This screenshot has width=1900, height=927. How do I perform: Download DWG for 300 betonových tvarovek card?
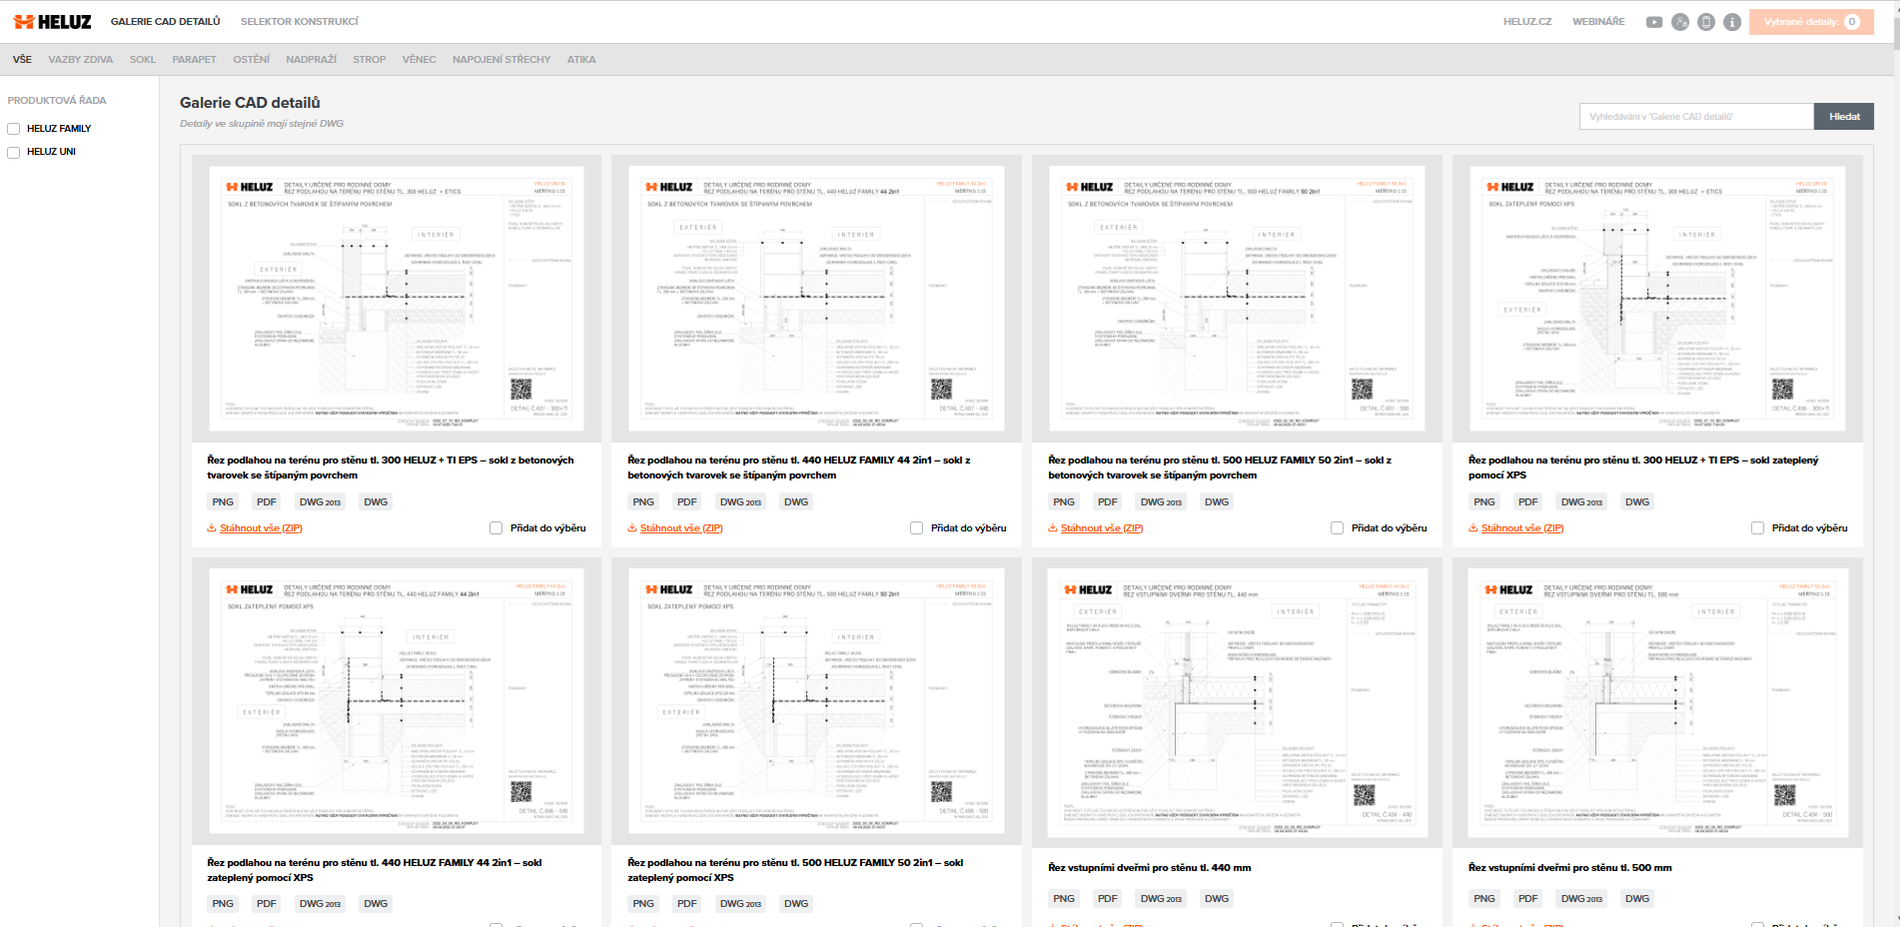coord(376,502)
